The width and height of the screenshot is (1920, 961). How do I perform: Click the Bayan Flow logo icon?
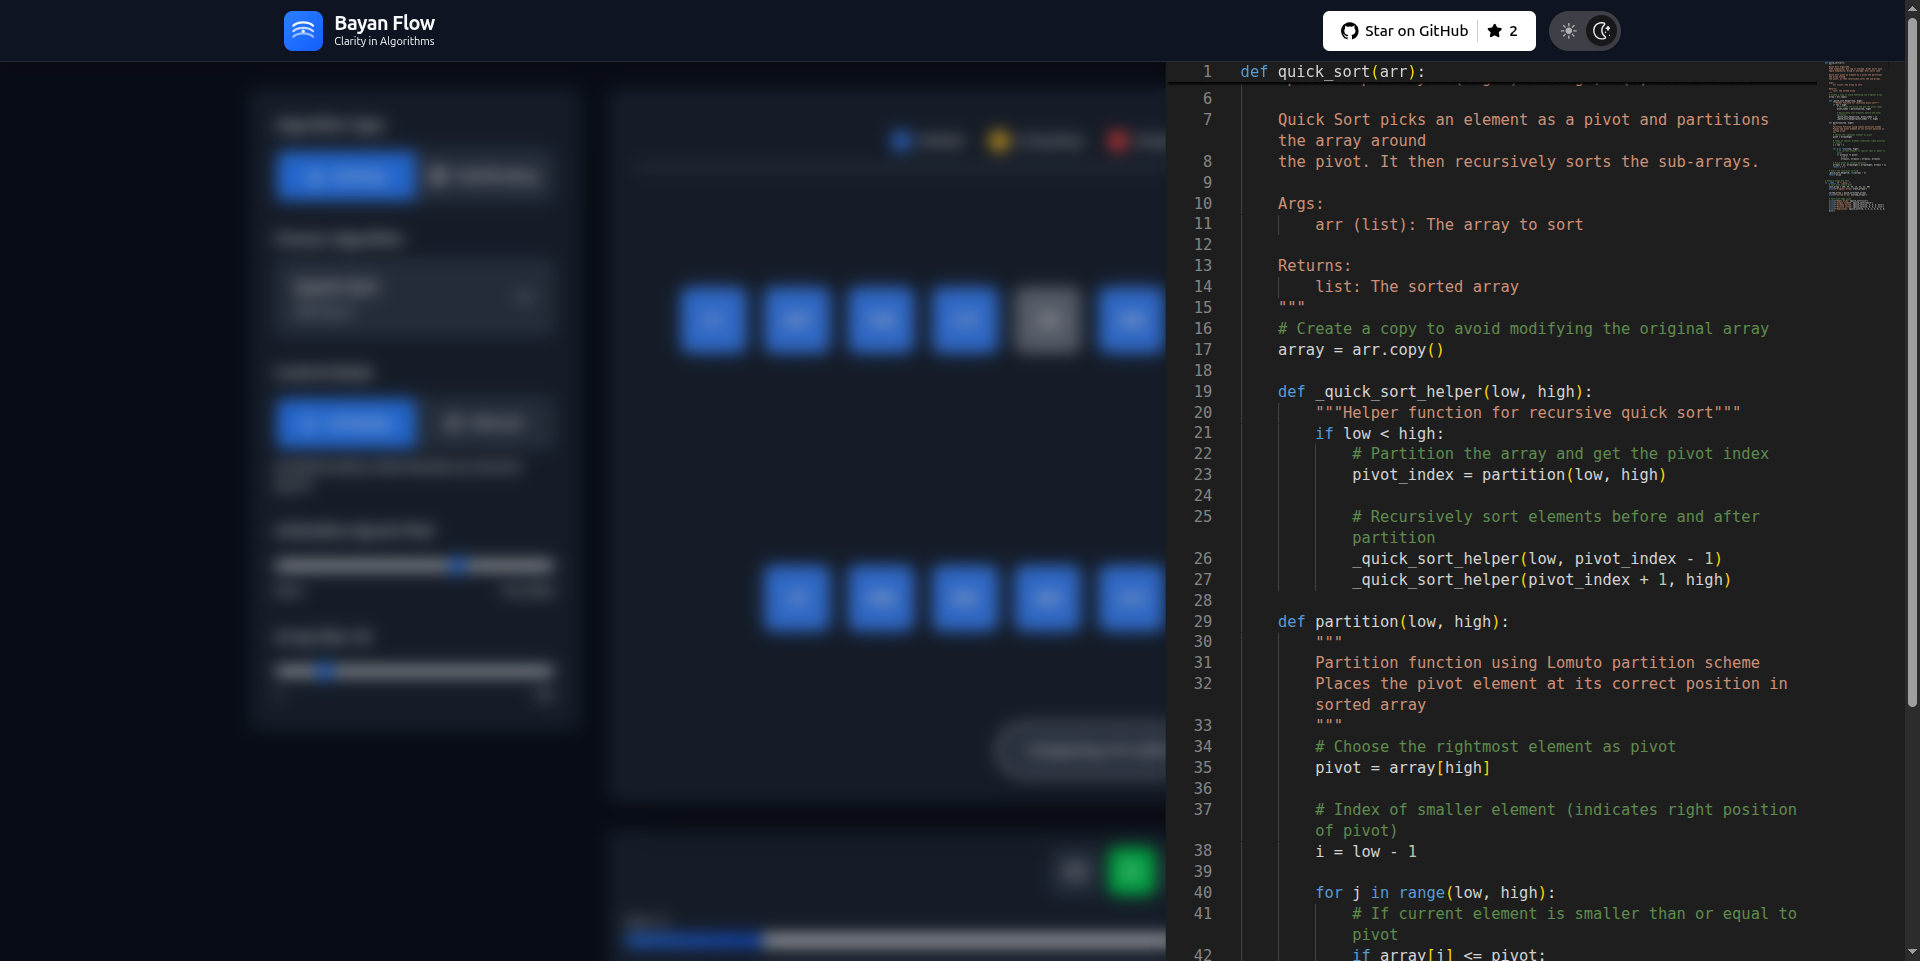(302, 31)
